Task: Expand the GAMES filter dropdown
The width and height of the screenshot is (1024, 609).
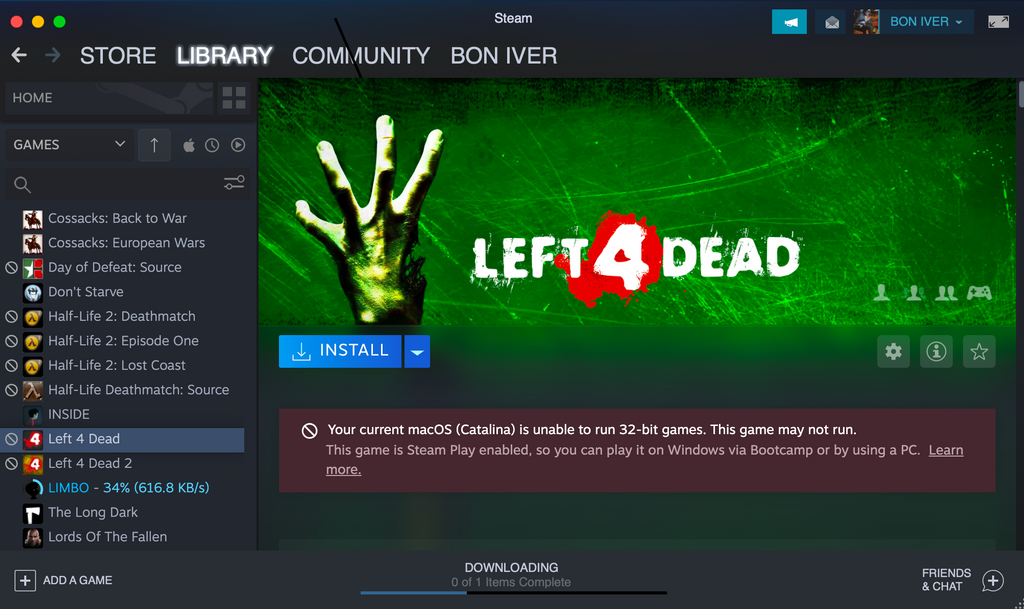Action: [x=69, y=145]
